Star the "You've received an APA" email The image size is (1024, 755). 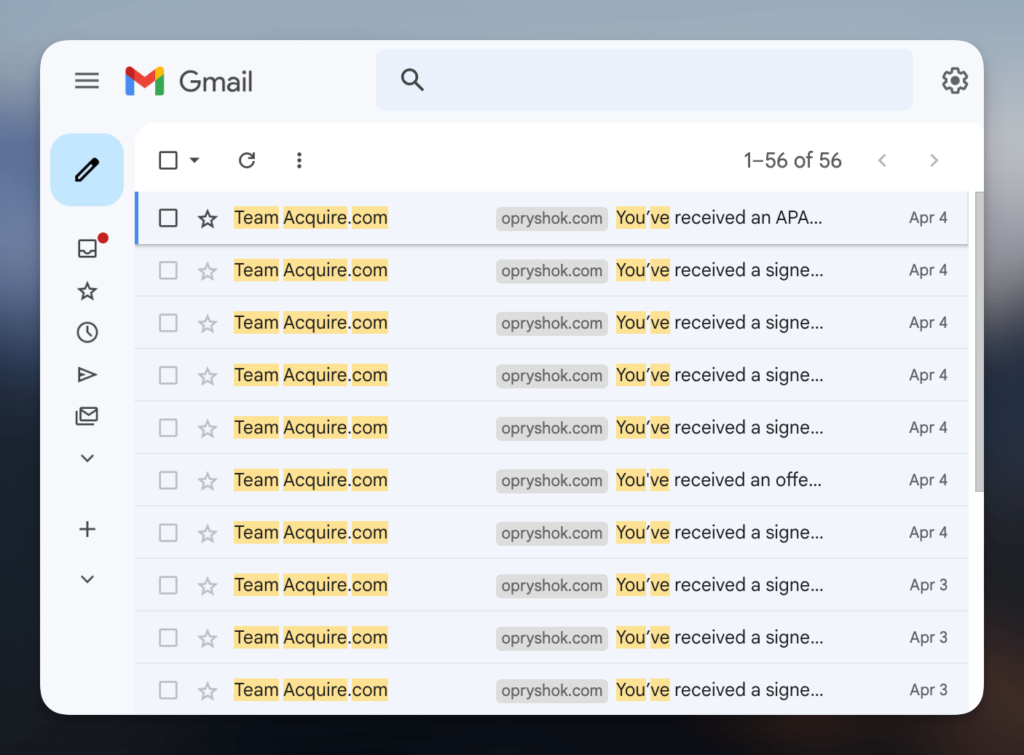point(208,218)
